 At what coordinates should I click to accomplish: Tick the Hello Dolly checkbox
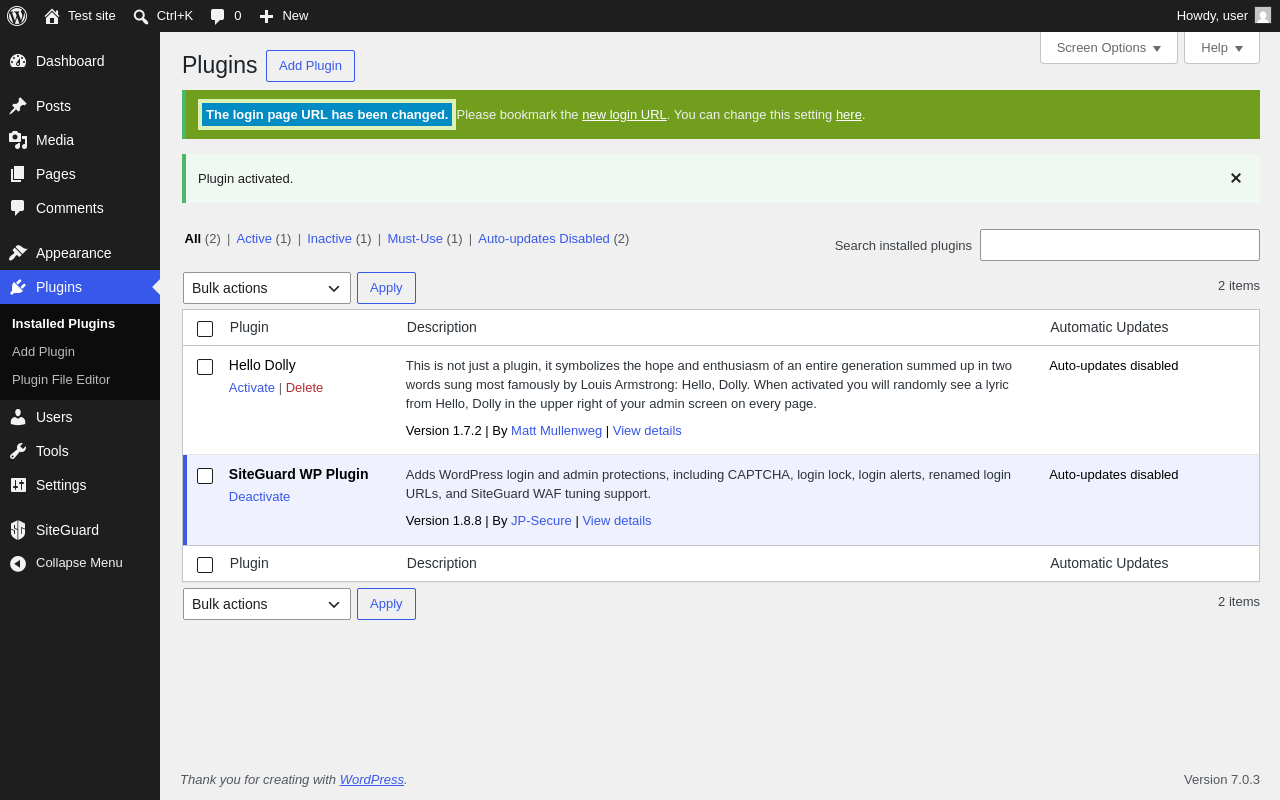click(205, 367)
